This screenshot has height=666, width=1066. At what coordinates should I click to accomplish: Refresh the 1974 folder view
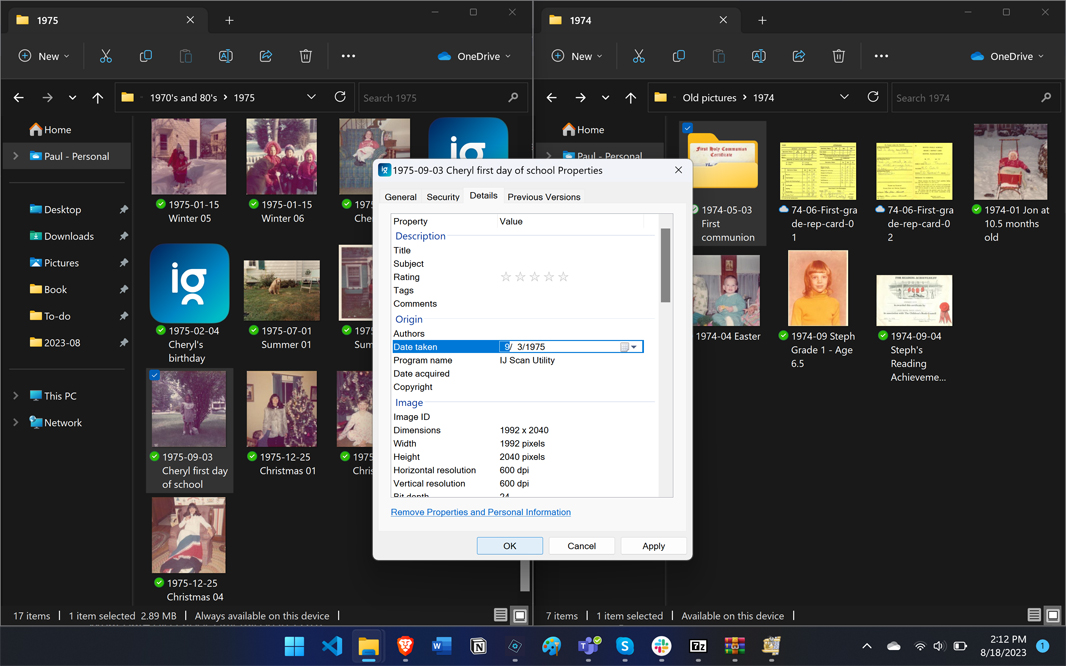pyautogui.click(x=873, y=97)
